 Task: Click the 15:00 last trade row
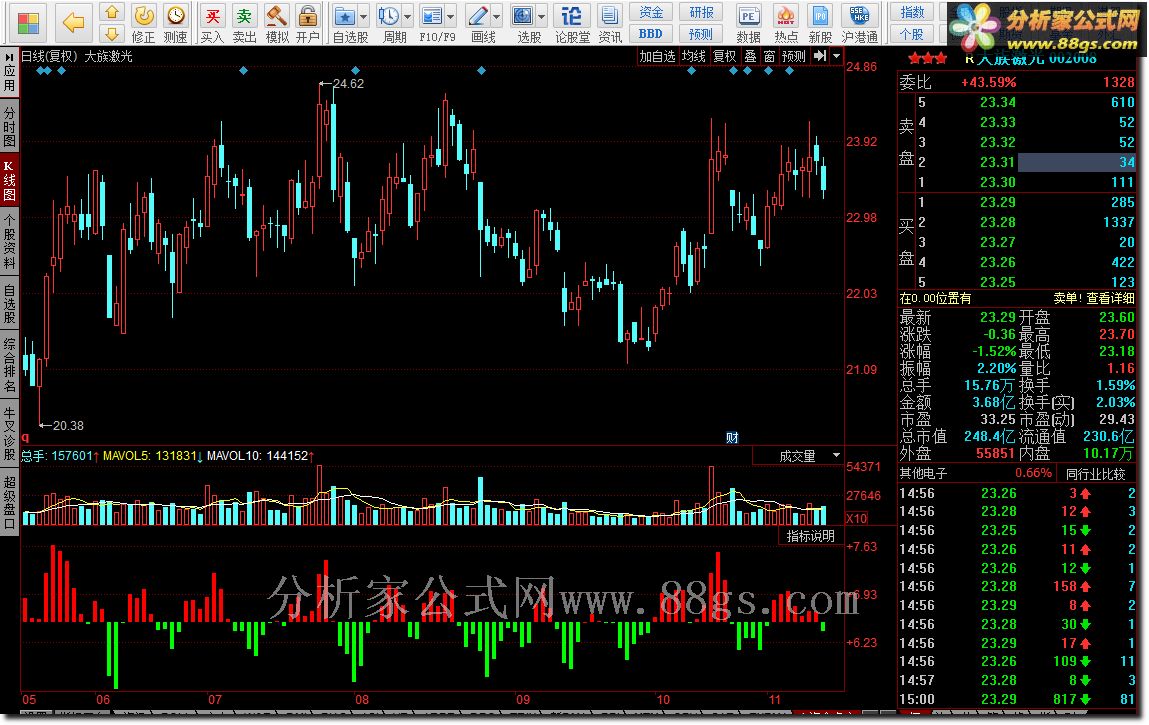1017,699
